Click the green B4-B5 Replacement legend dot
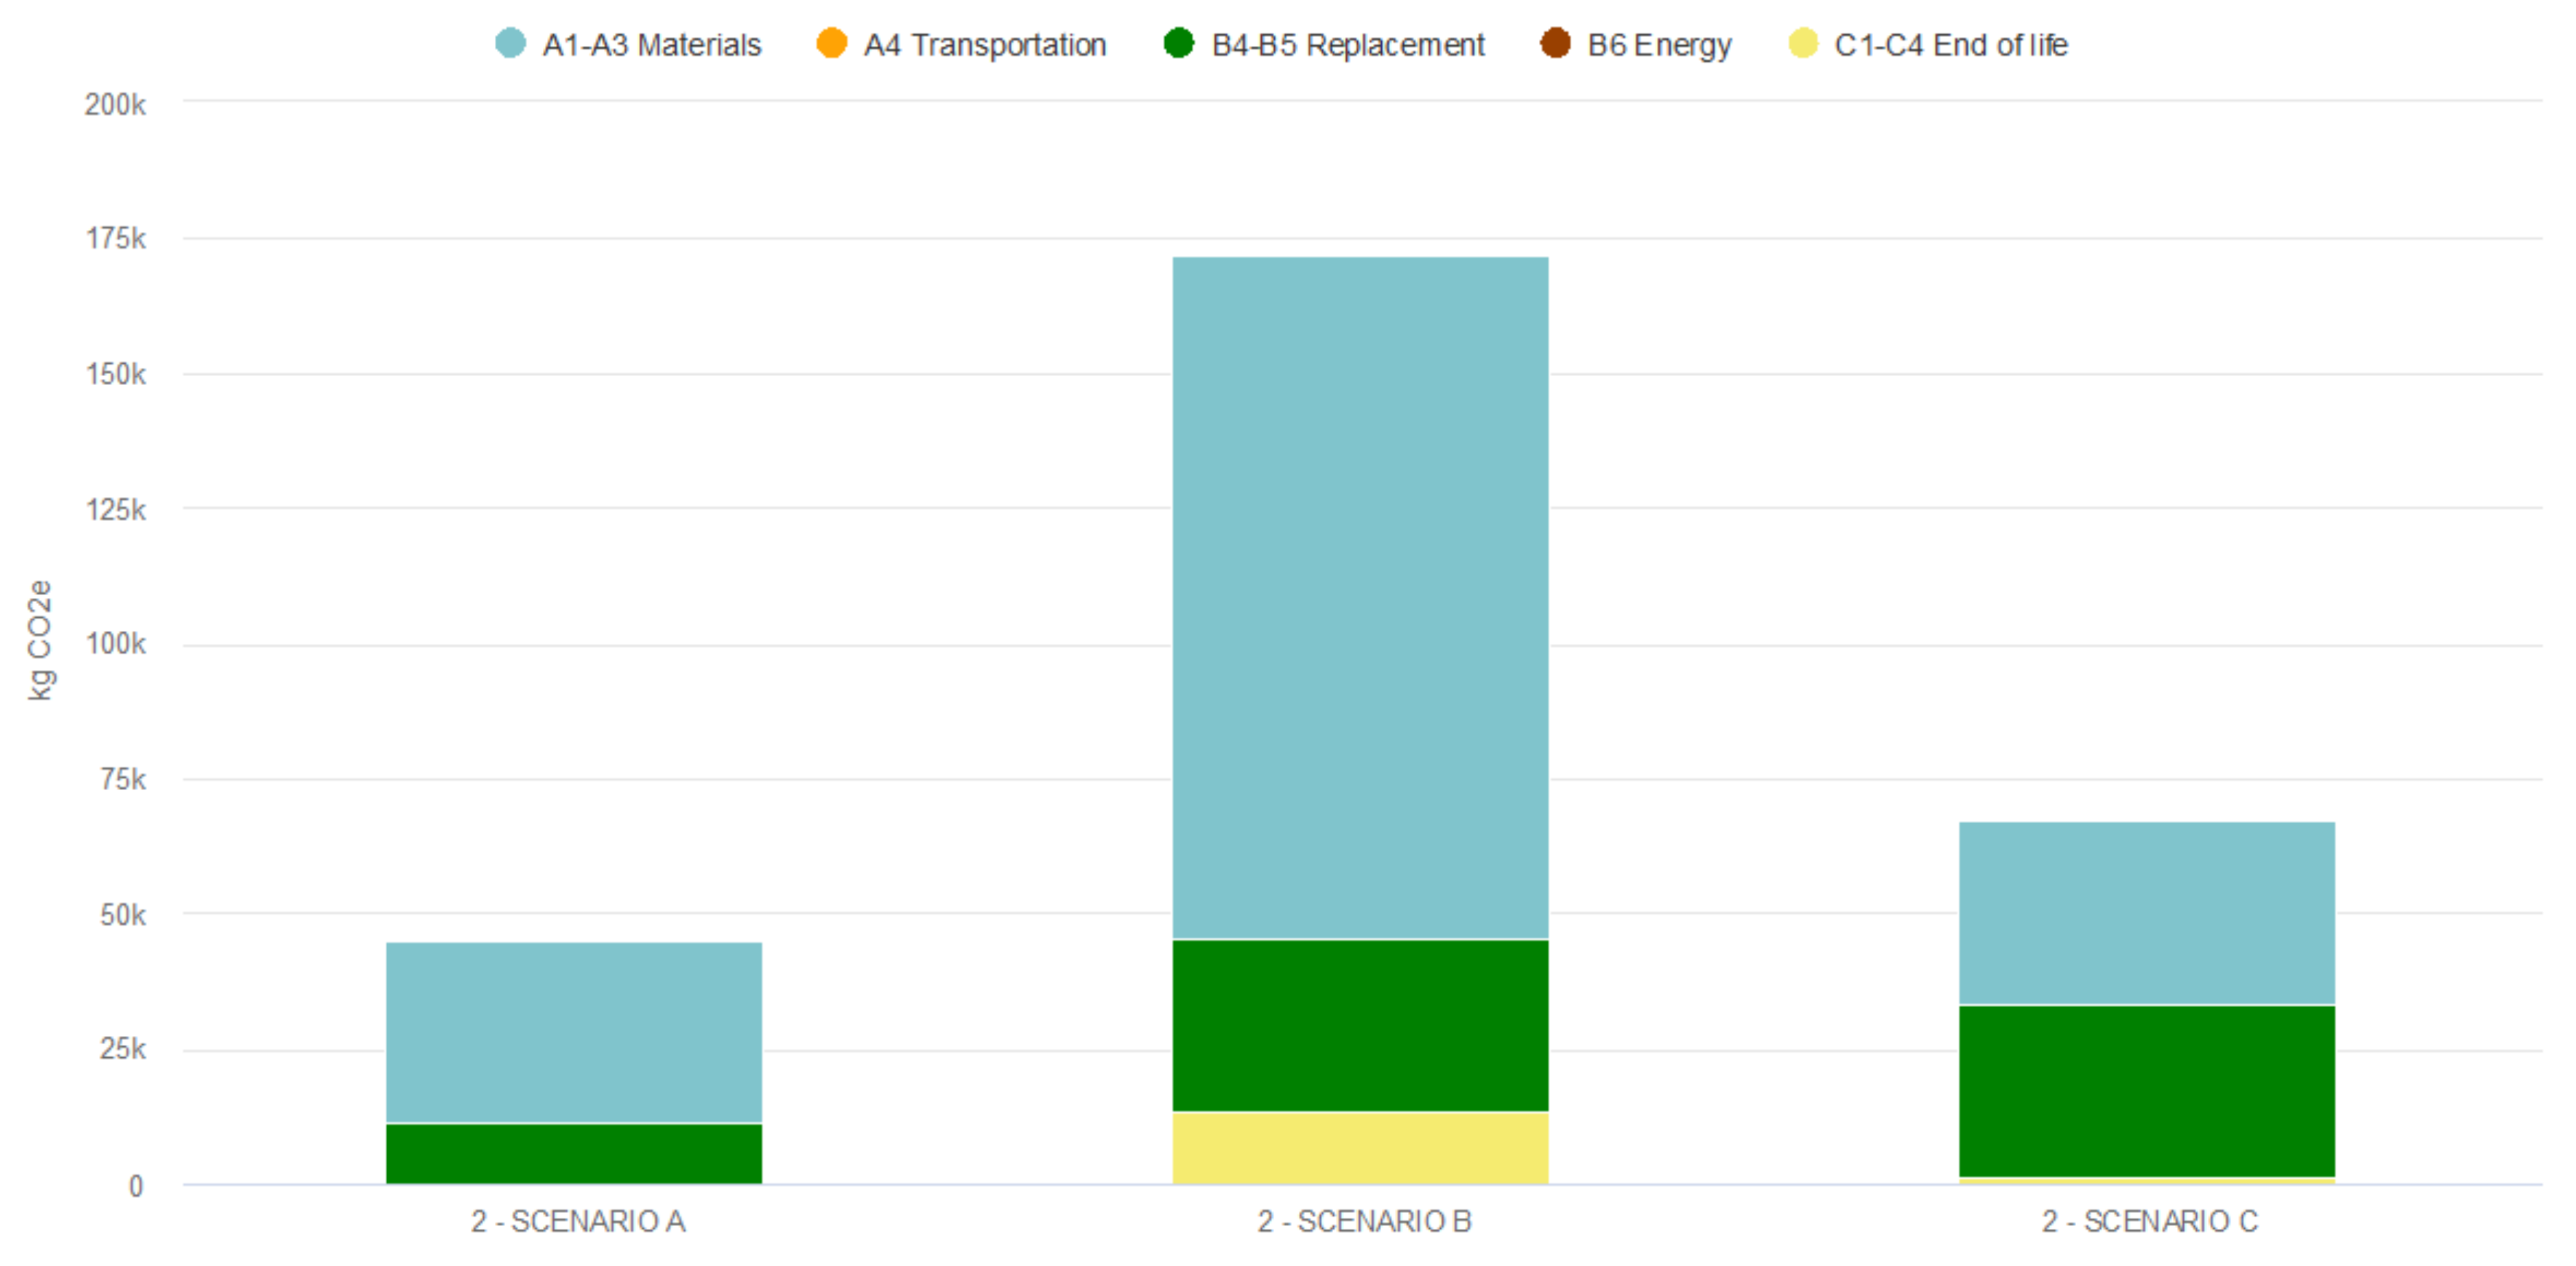The width and height of the screenshot is (2576, 1266). [x=1179, y=43]
